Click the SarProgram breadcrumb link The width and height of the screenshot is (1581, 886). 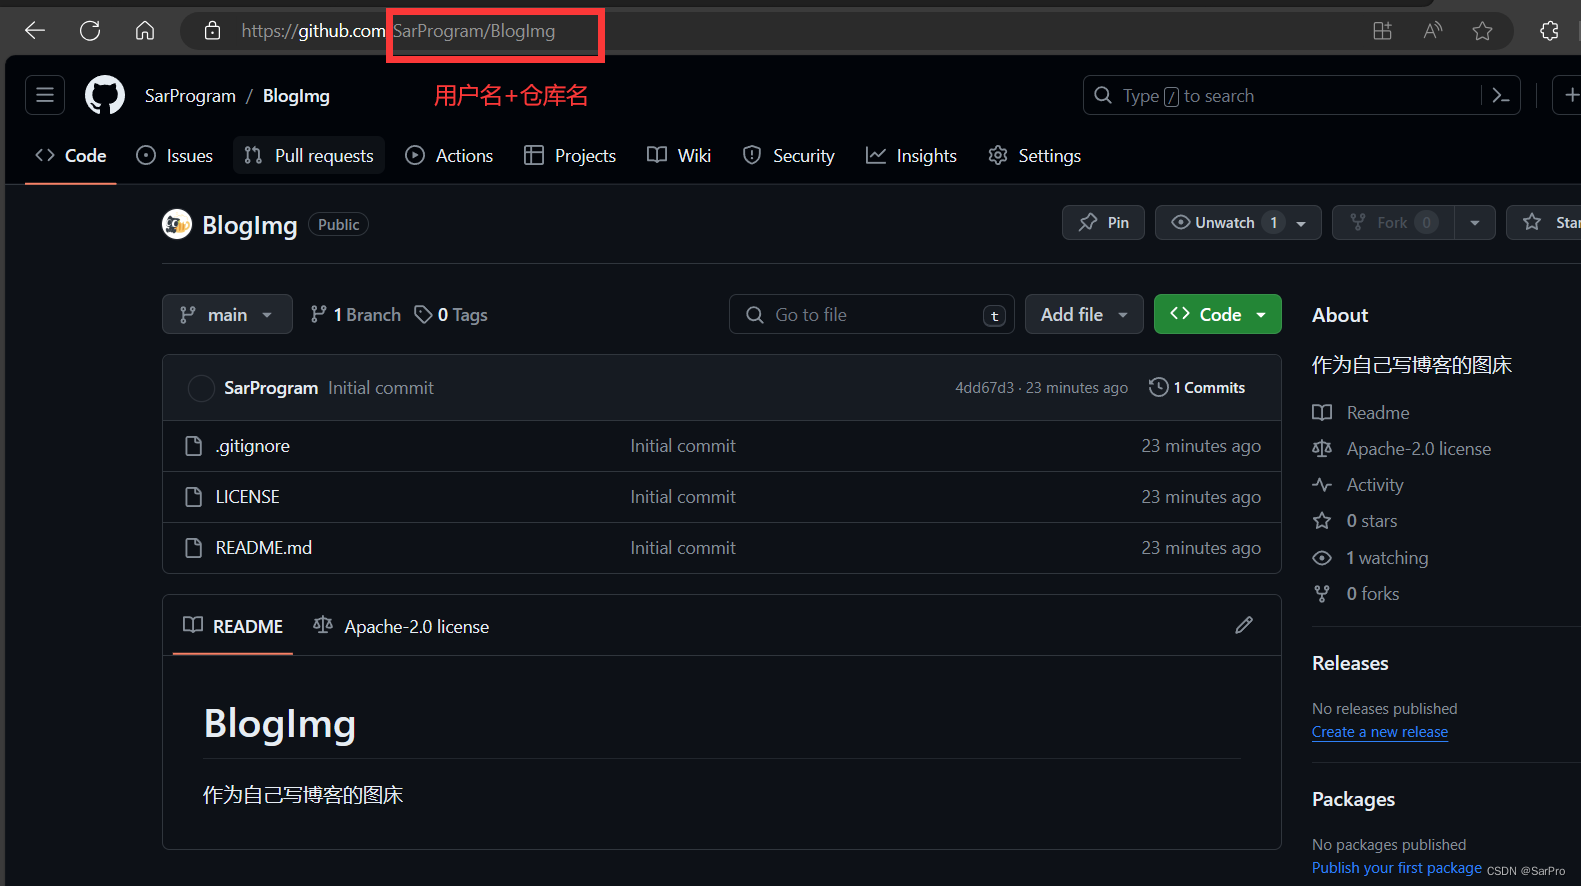point(190,96)
